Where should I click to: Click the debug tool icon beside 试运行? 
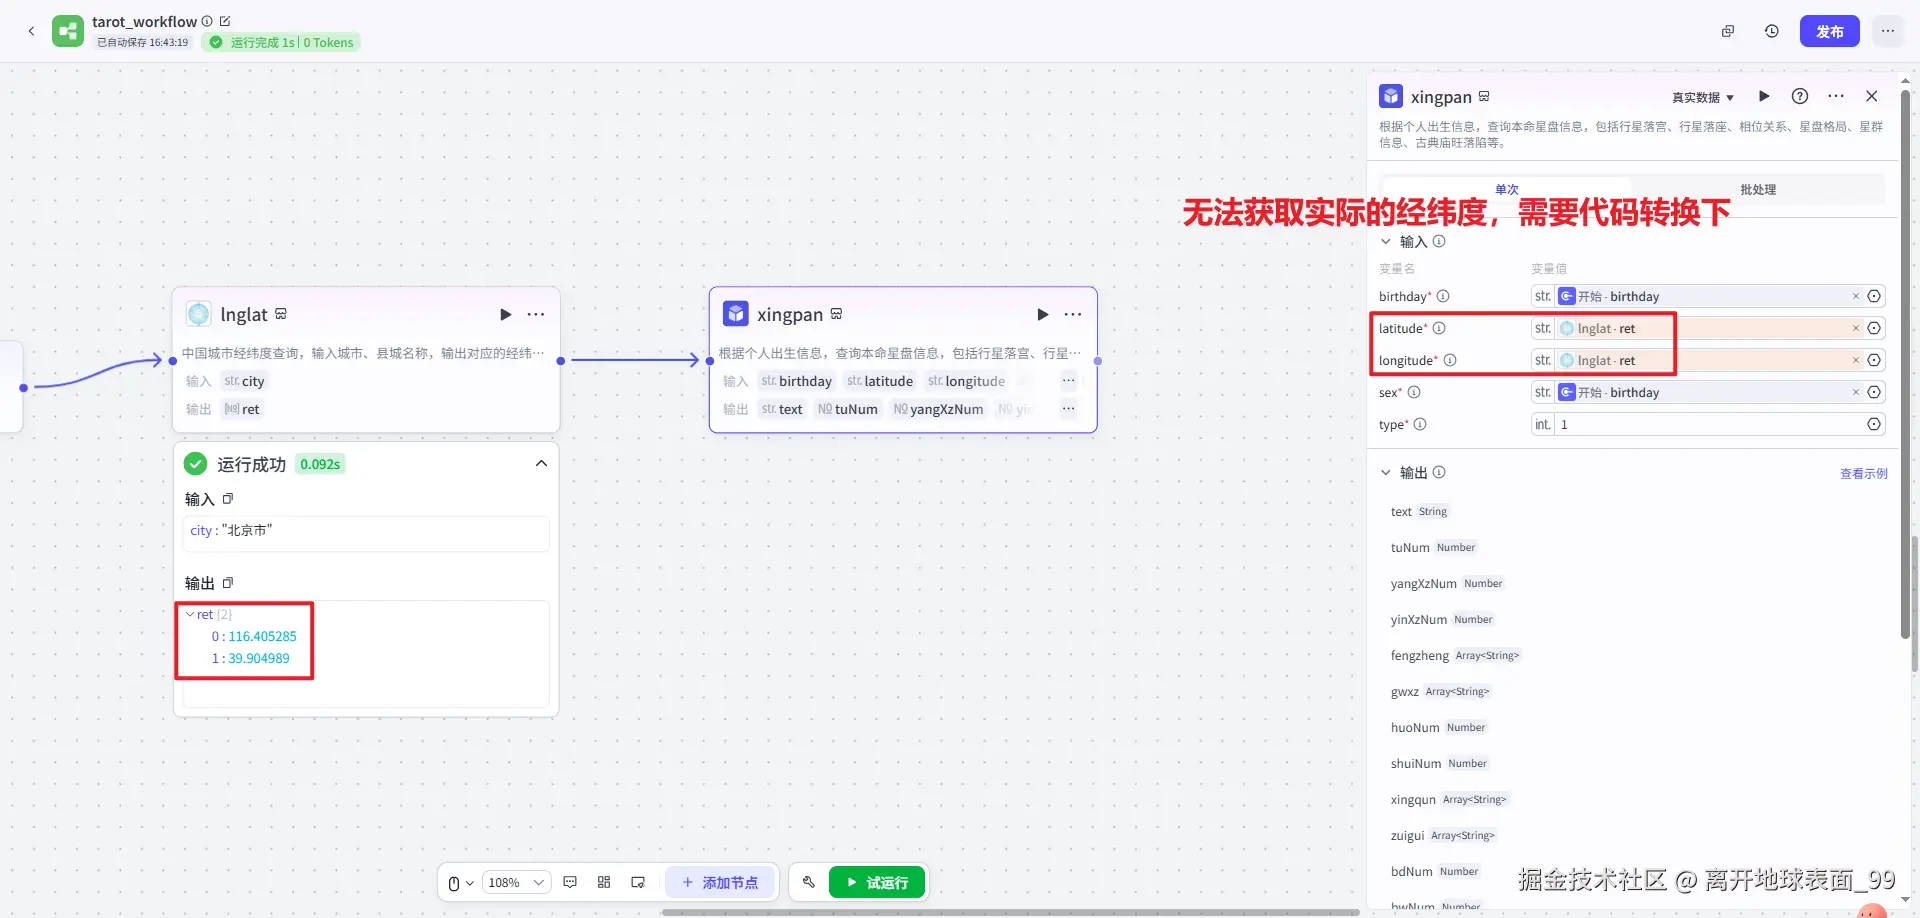(x=809, y=882)
